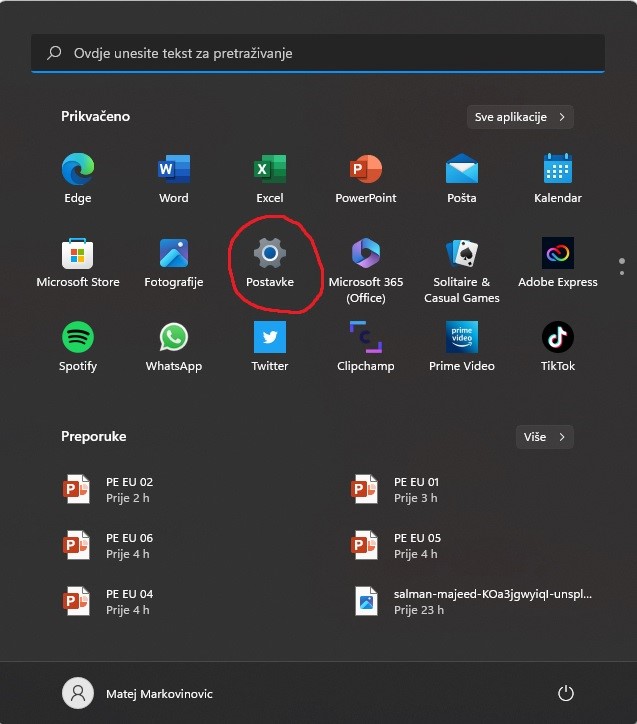Open the Edge browser app

[78, 178]
